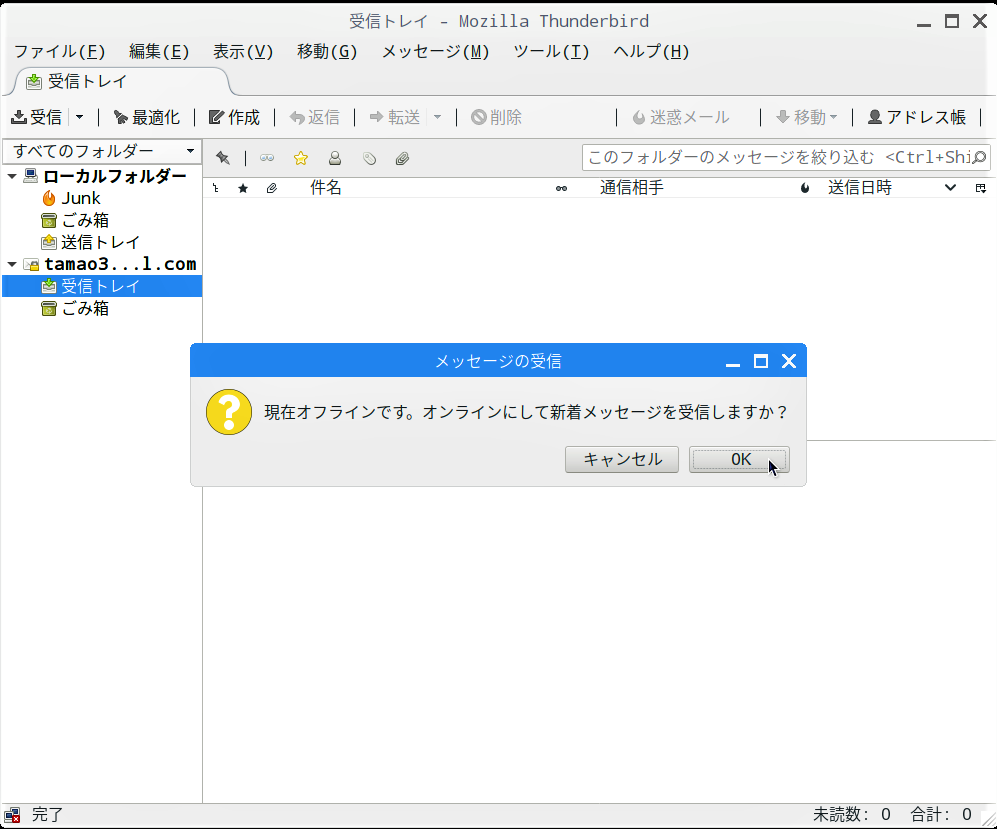The image size is (997, 829).
Task: Click the thread column header icon
Action: click(216, 188)
